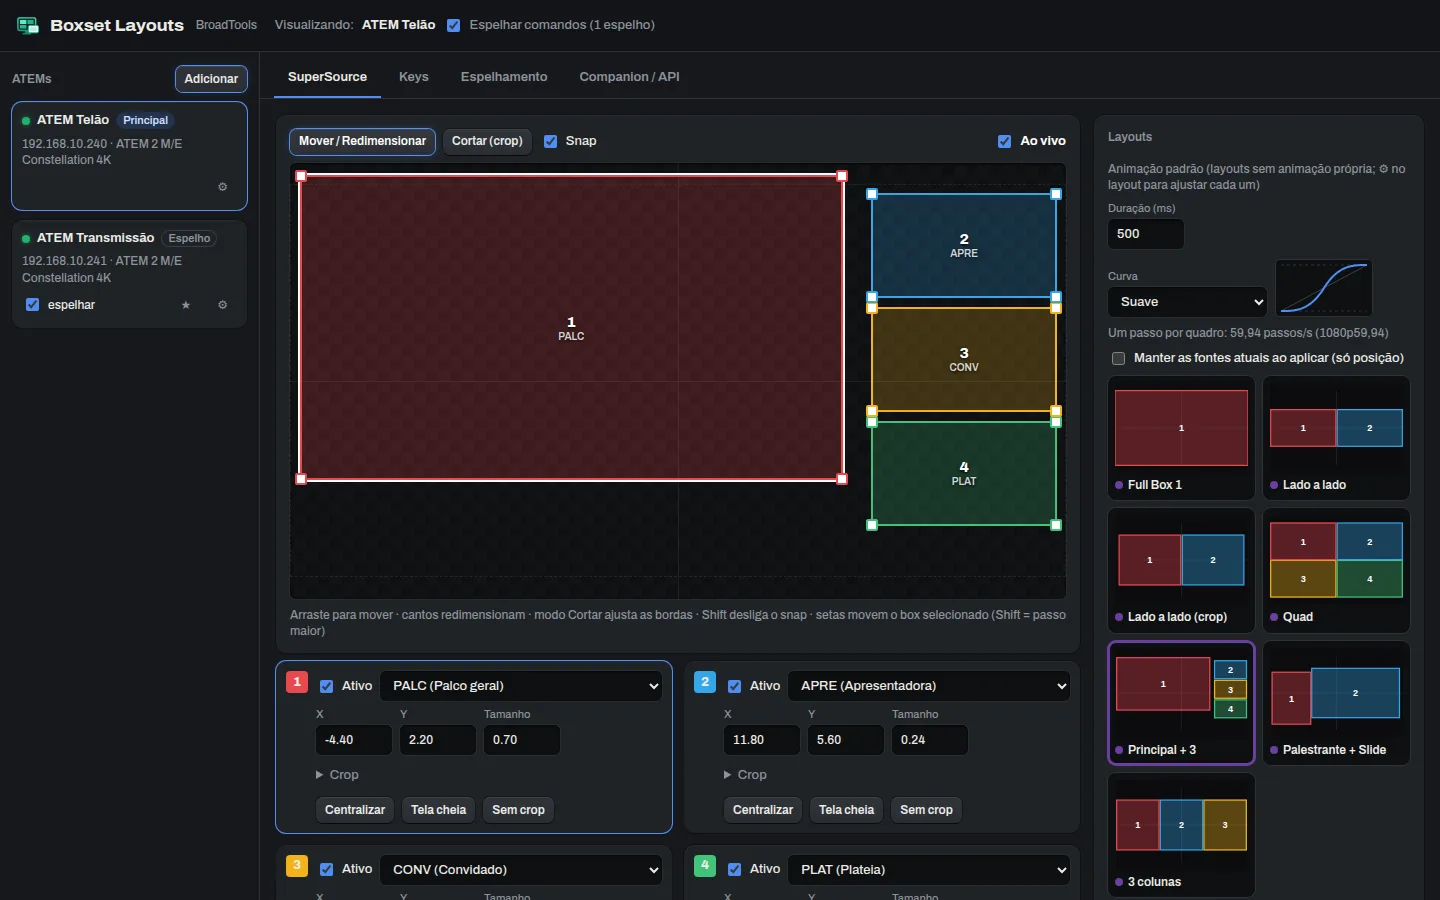Click the easing curve preview graph
The height and width of the screenshot is (900, 1440).
coord(1324,288)
